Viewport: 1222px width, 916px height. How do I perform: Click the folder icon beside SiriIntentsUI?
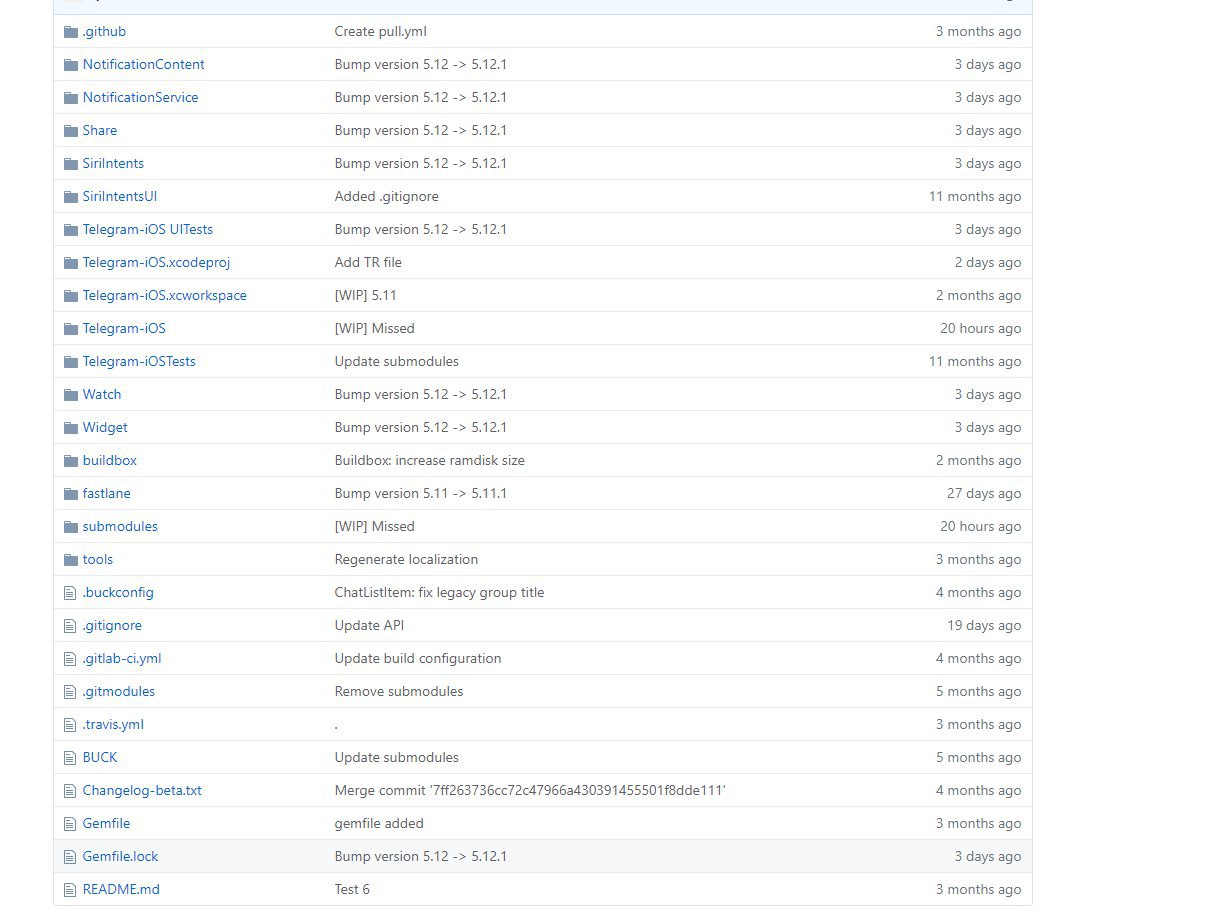(x=70, y=197)
